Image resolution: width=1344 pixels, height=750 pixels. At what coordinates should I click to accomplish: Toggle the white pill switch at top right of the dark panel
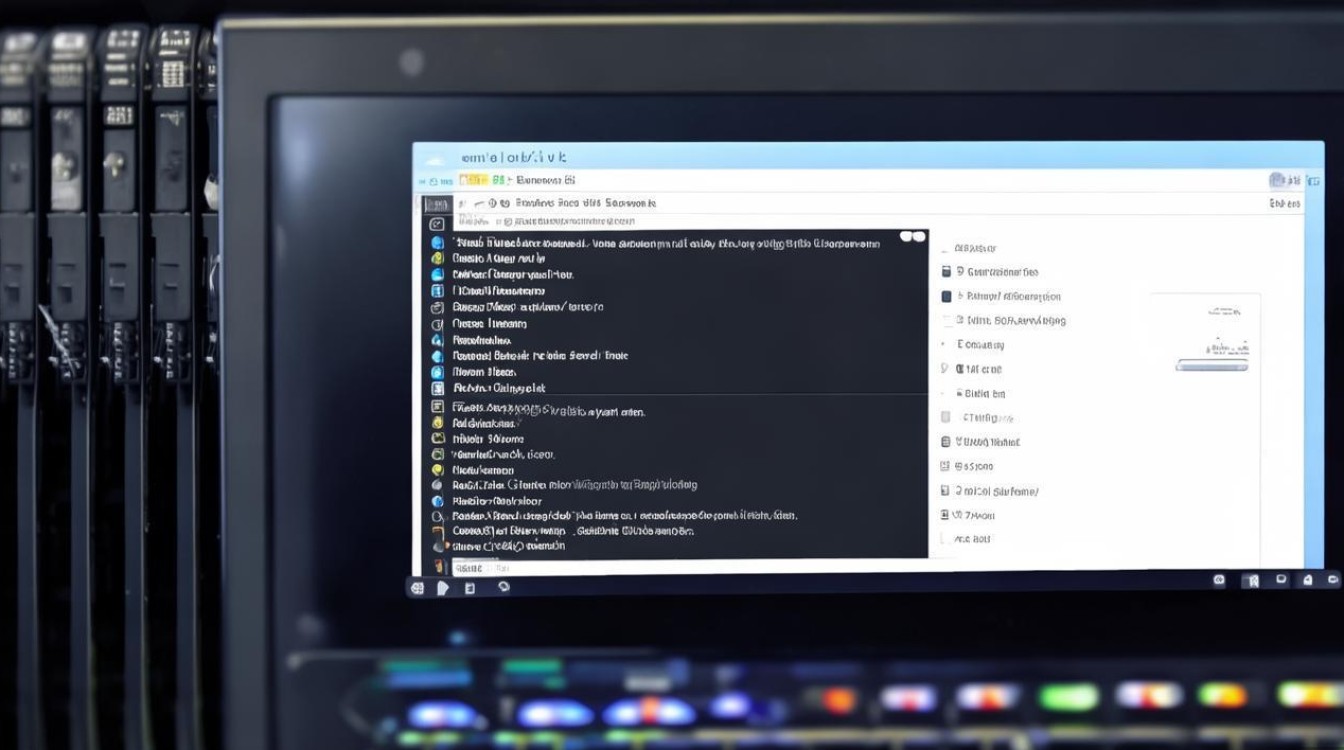coord(912,237)
